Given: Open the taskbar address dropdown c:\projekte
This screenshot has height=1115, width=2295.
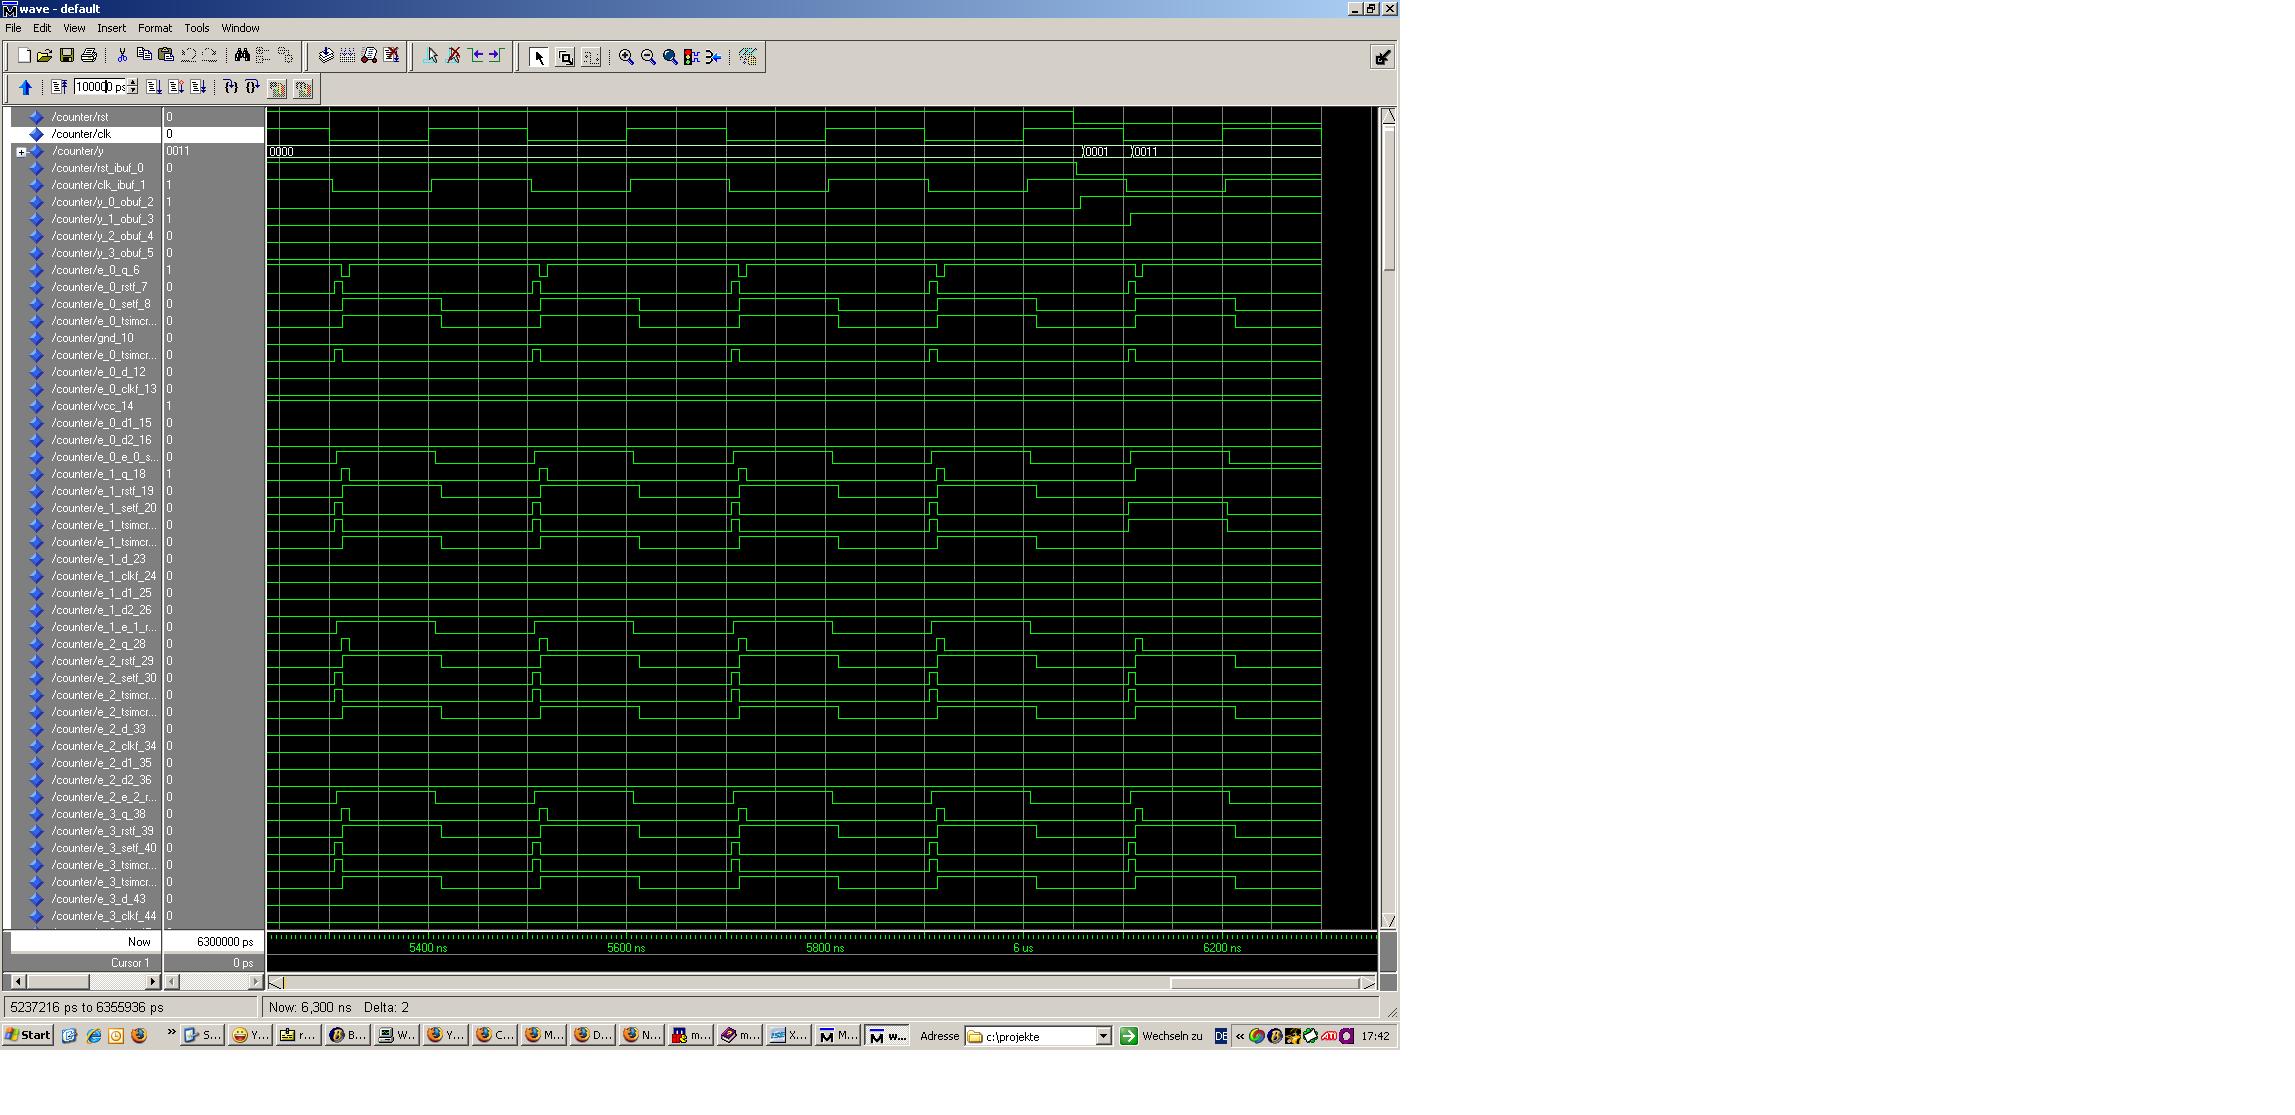Looking at the screenshot, I should [1103, 1036].
